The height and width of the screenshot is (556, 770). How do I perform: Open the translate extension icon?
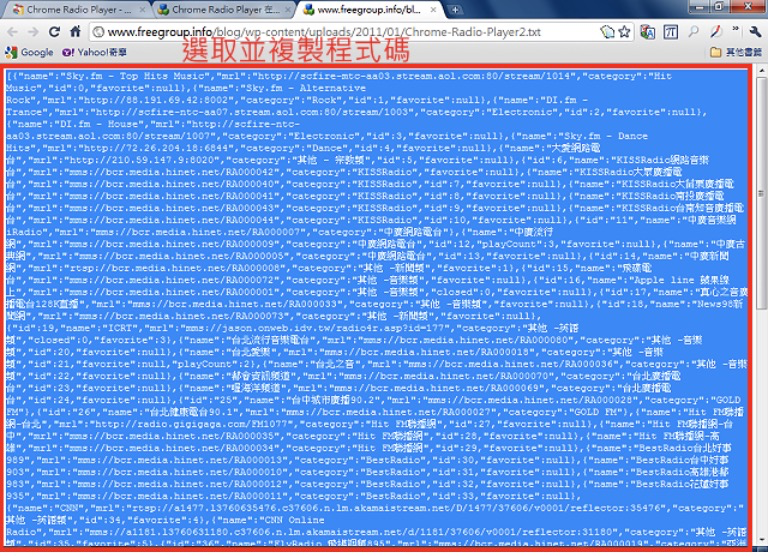click(648, 32)
